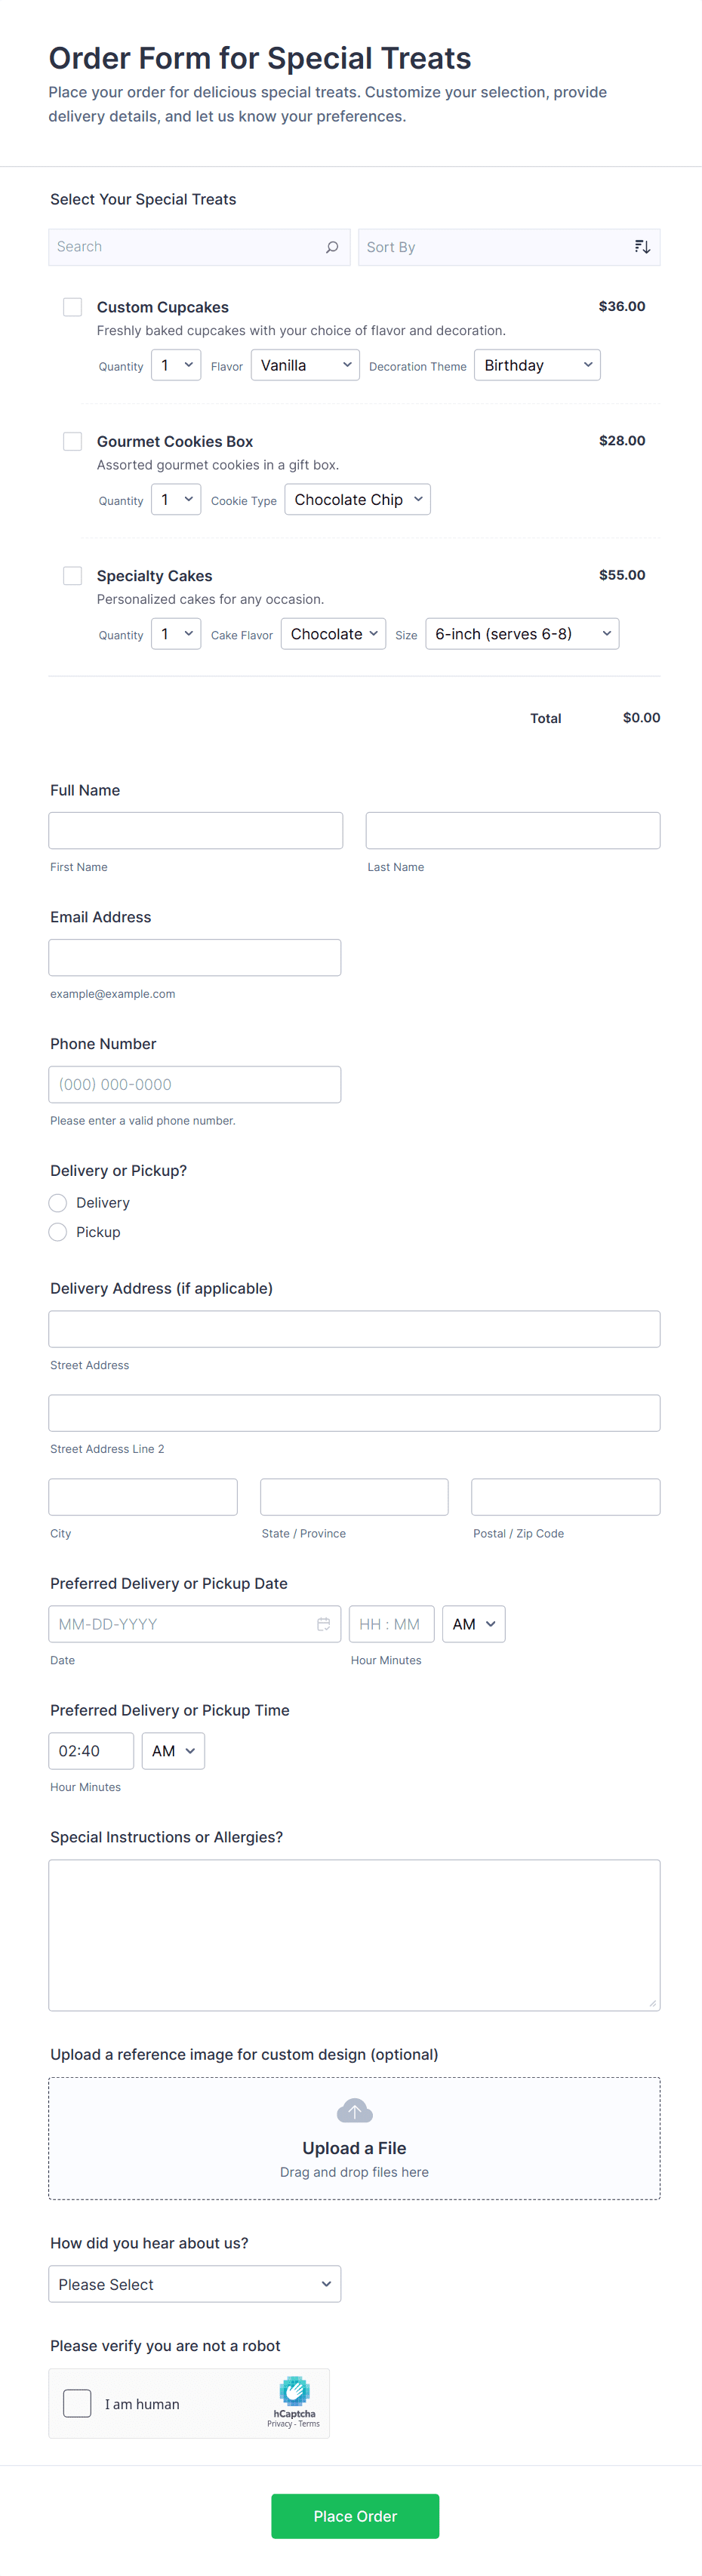
Task: Select the Gourmet Cookies Box checkbox
Action: (x=73, y=441)
